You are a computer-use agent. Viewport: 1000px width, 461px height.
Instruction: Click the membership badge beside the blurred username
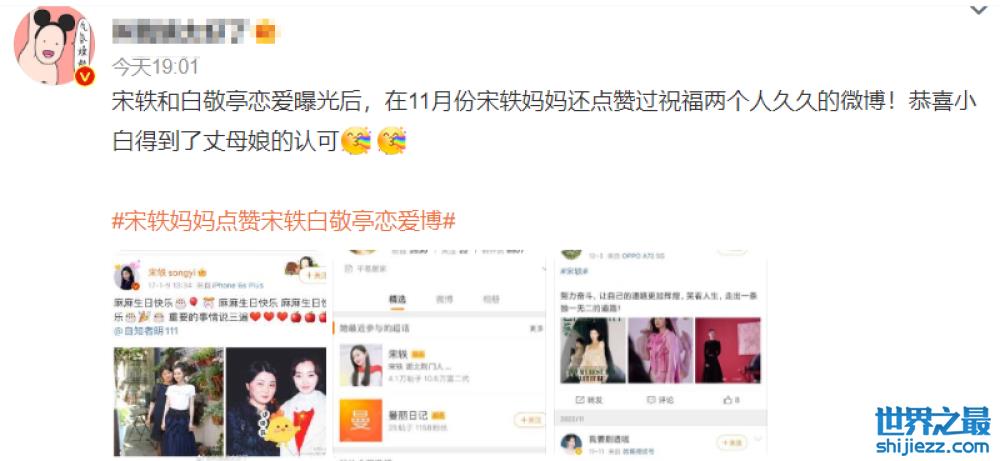point(265,31)
